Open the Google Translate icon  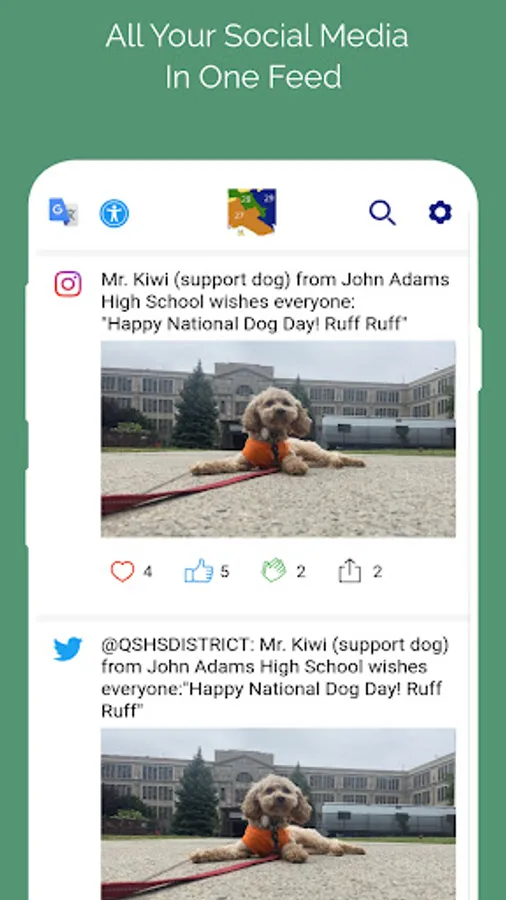pyautogui.click(x=63, y=212)
